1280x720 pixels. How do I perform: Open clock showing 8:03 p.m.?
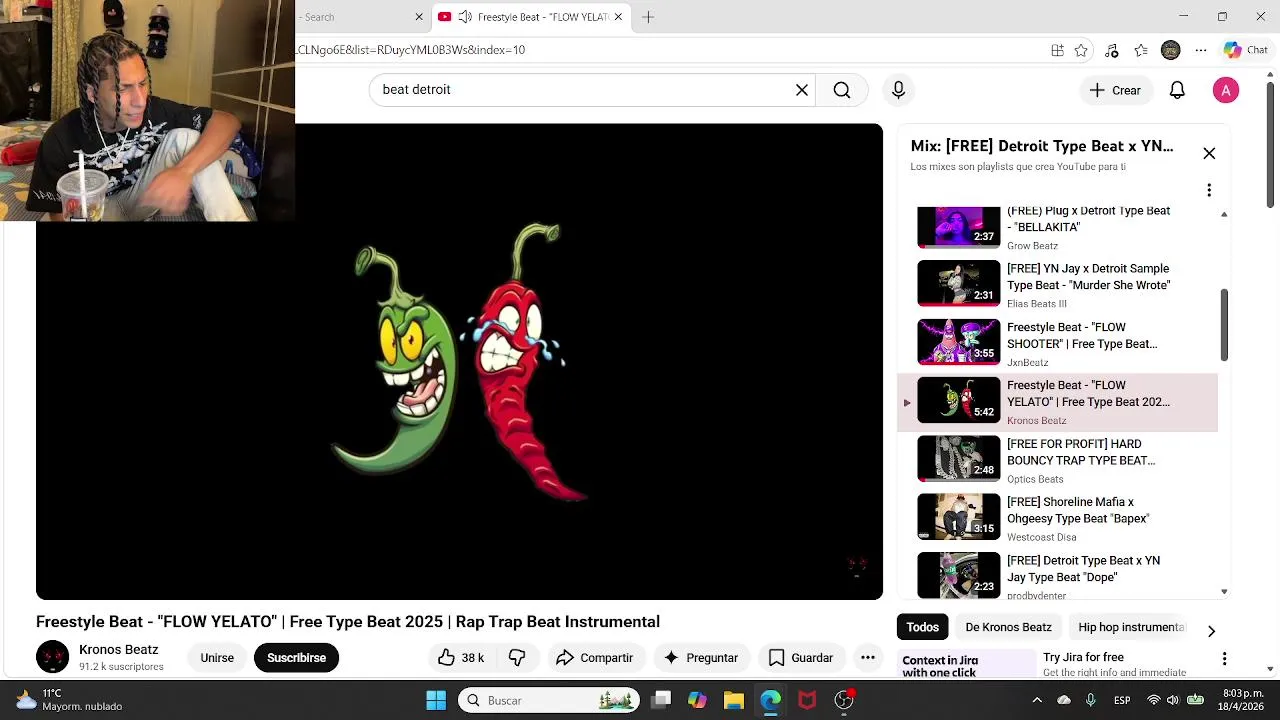tap(1242, 699)
